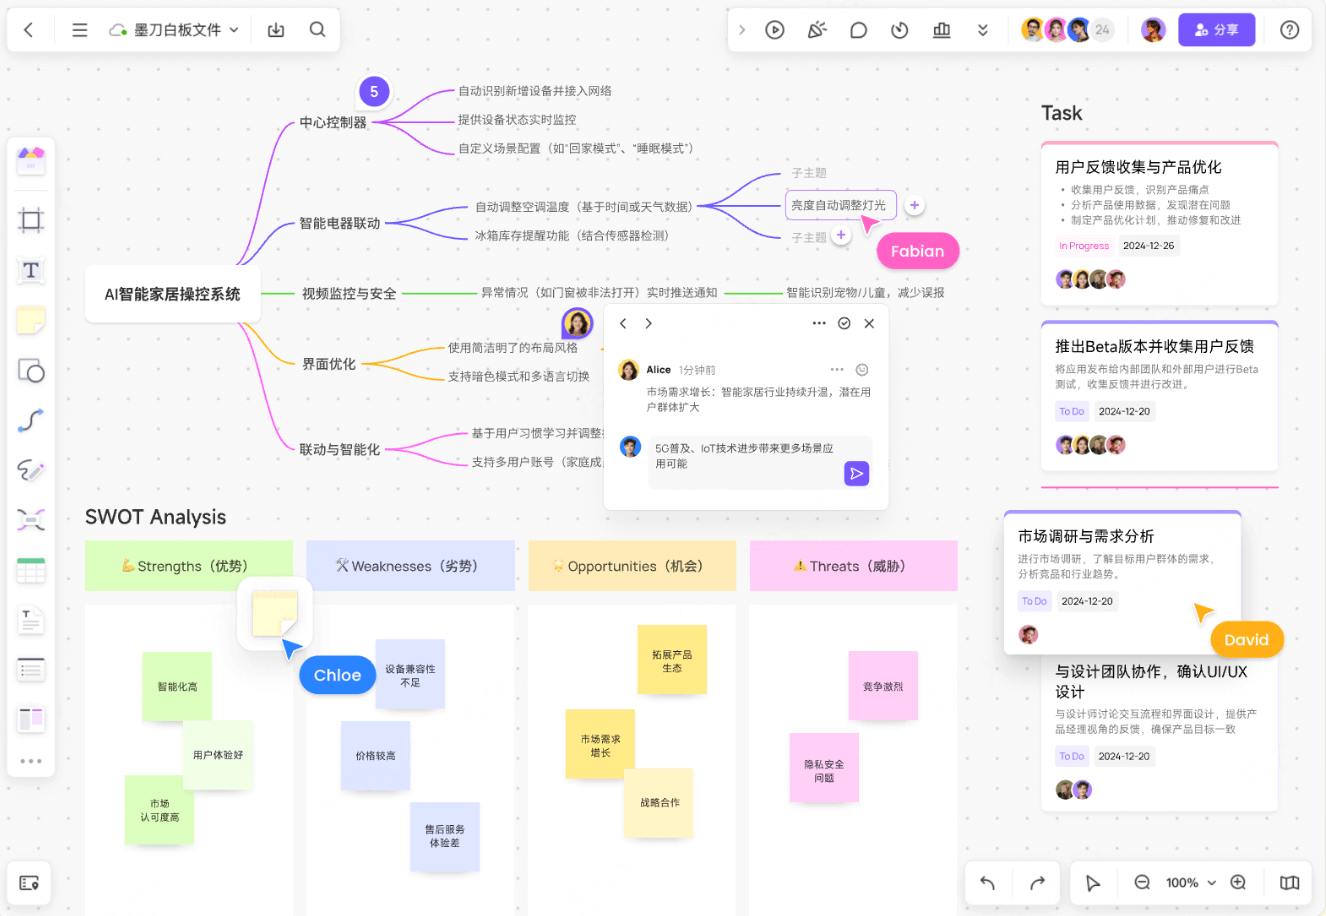The image size is (1326, 916).
Task: Open the comment thread options menu
Action: click(x=819, y=323)
